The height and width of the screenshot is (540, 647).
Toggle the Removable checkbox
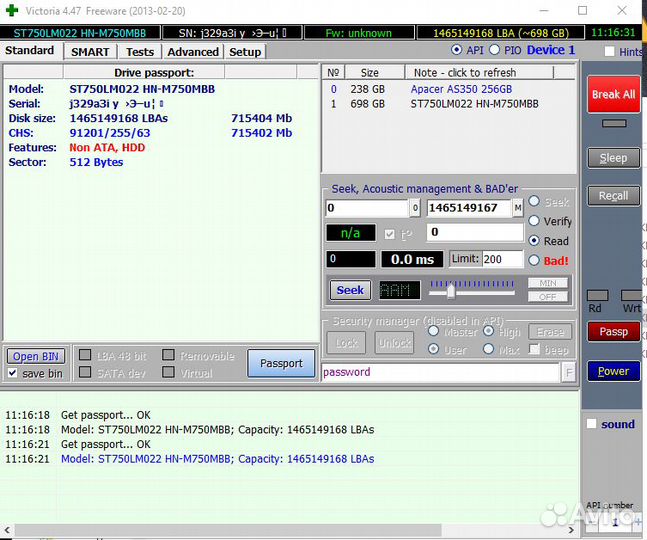tap(168, 355)
